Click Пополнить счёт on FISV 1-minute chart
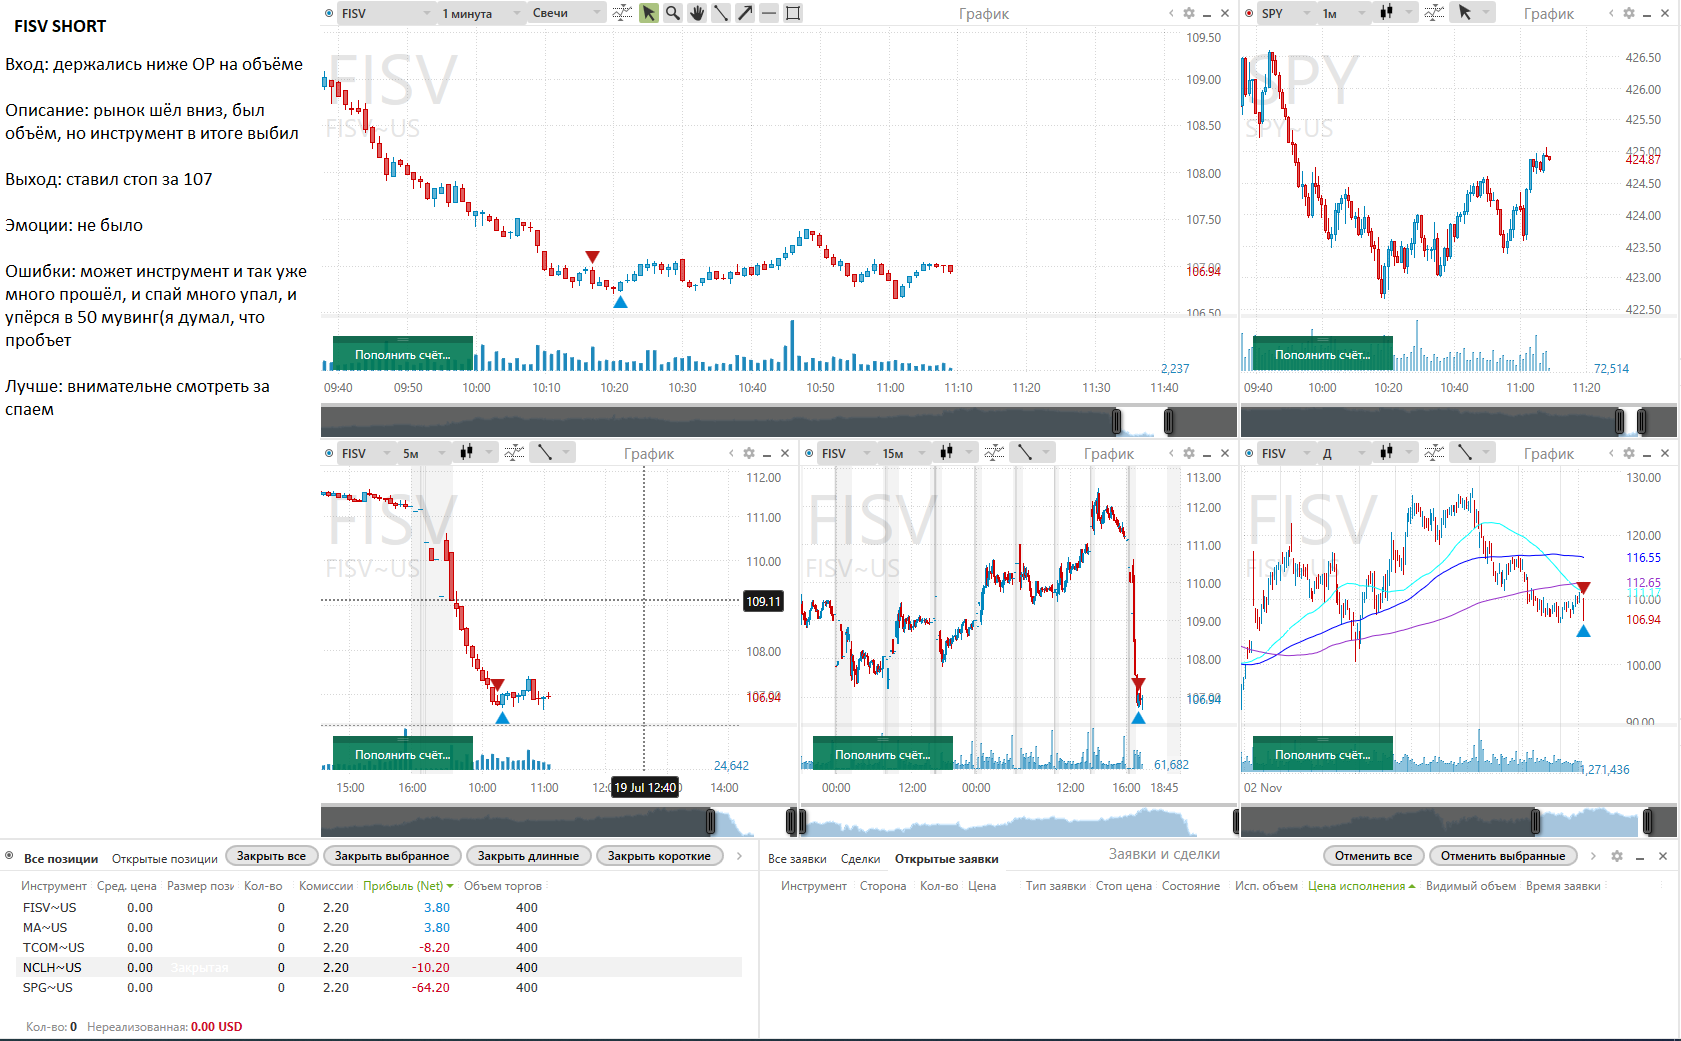The image size is (1681, 1041). pos(403,354)
